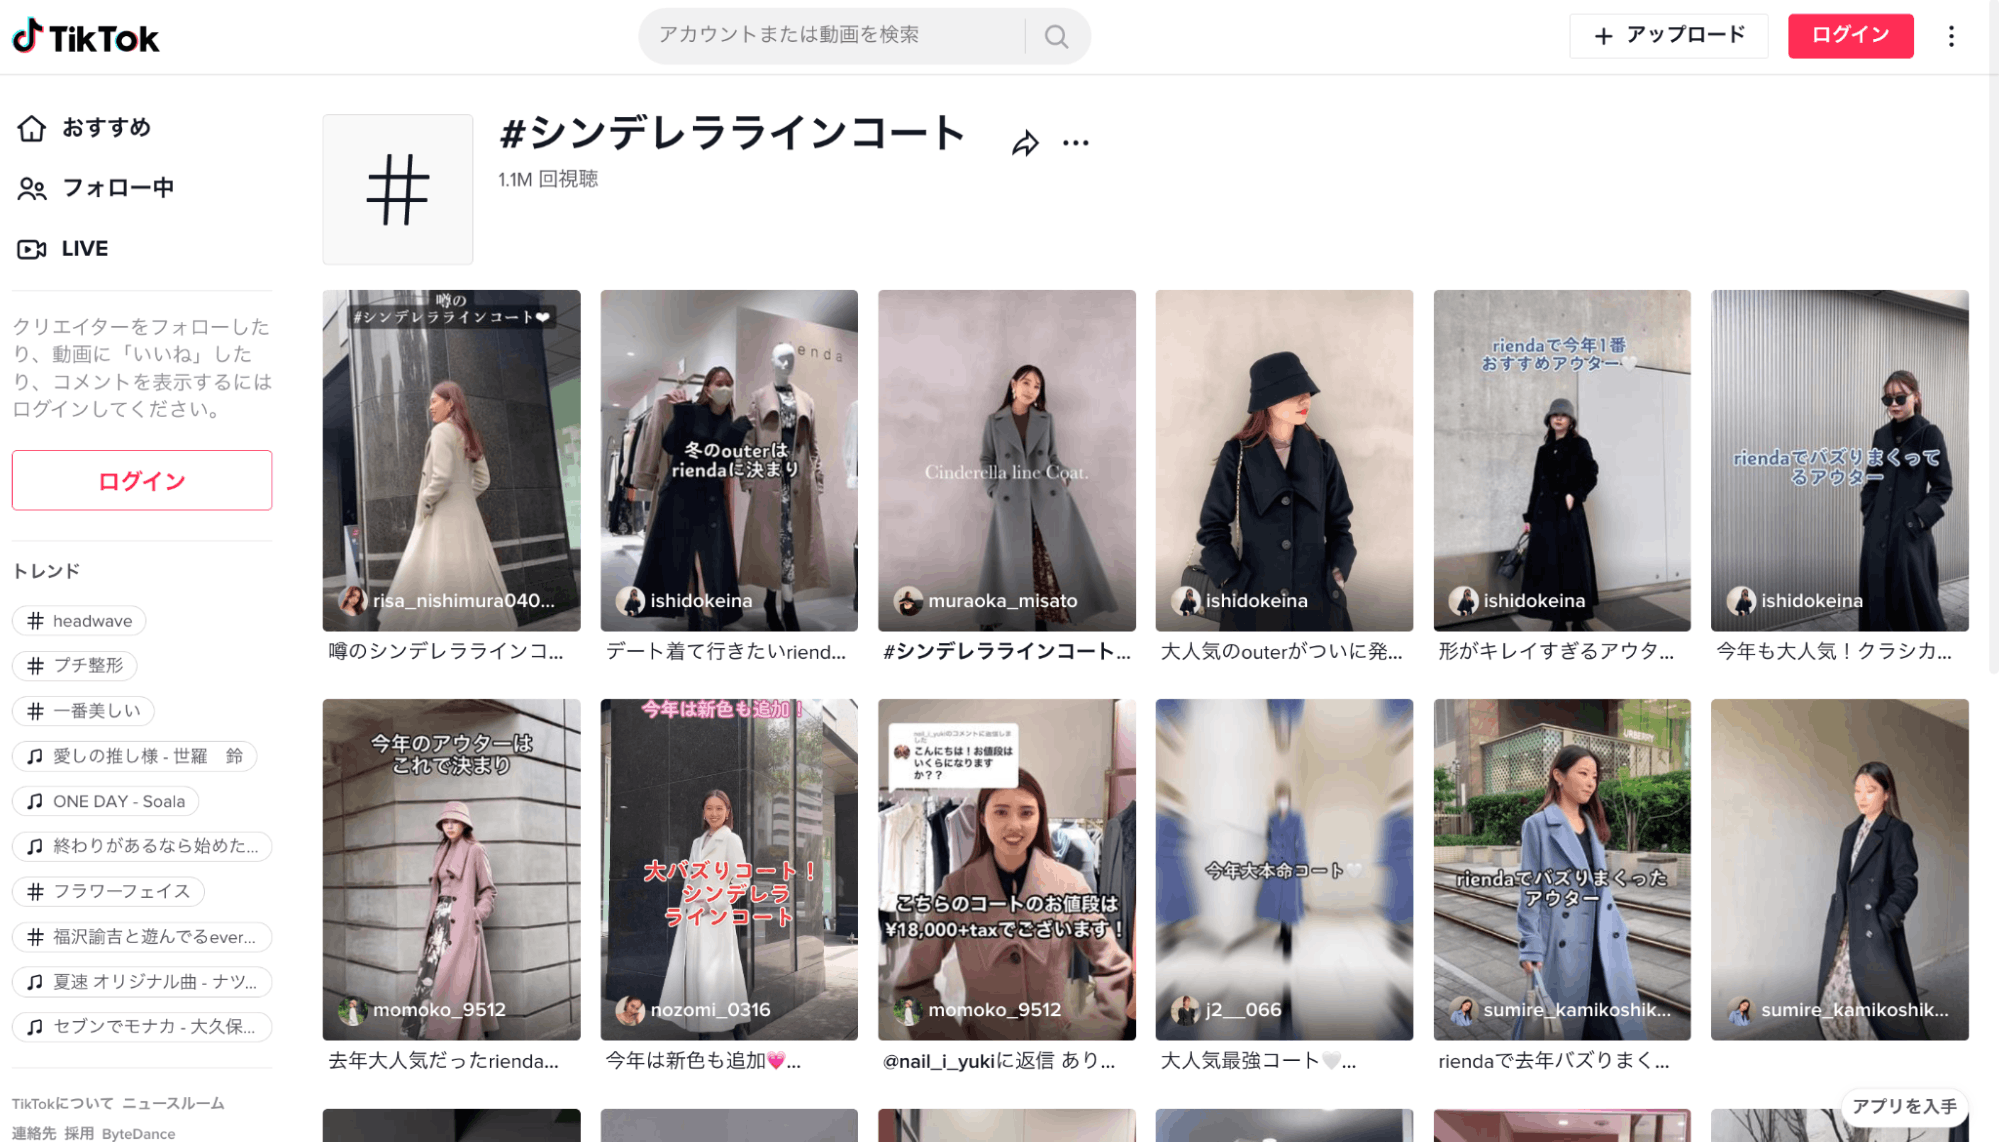Screen dimensions: 1999x1143
Task: Open the フォロー中 following tab
Action: point(96,188)
